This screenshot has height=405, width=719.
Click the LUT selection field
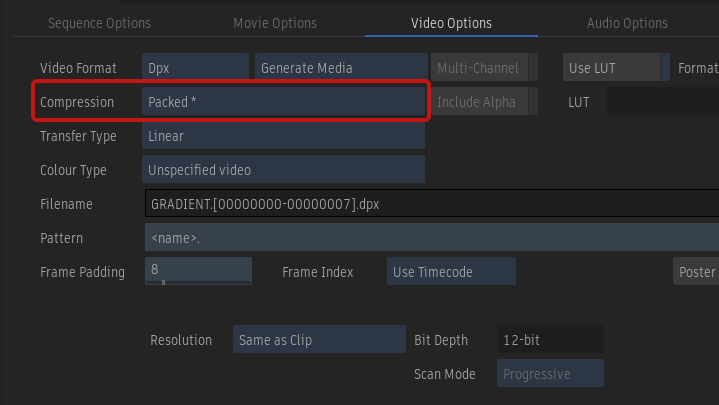662,102
